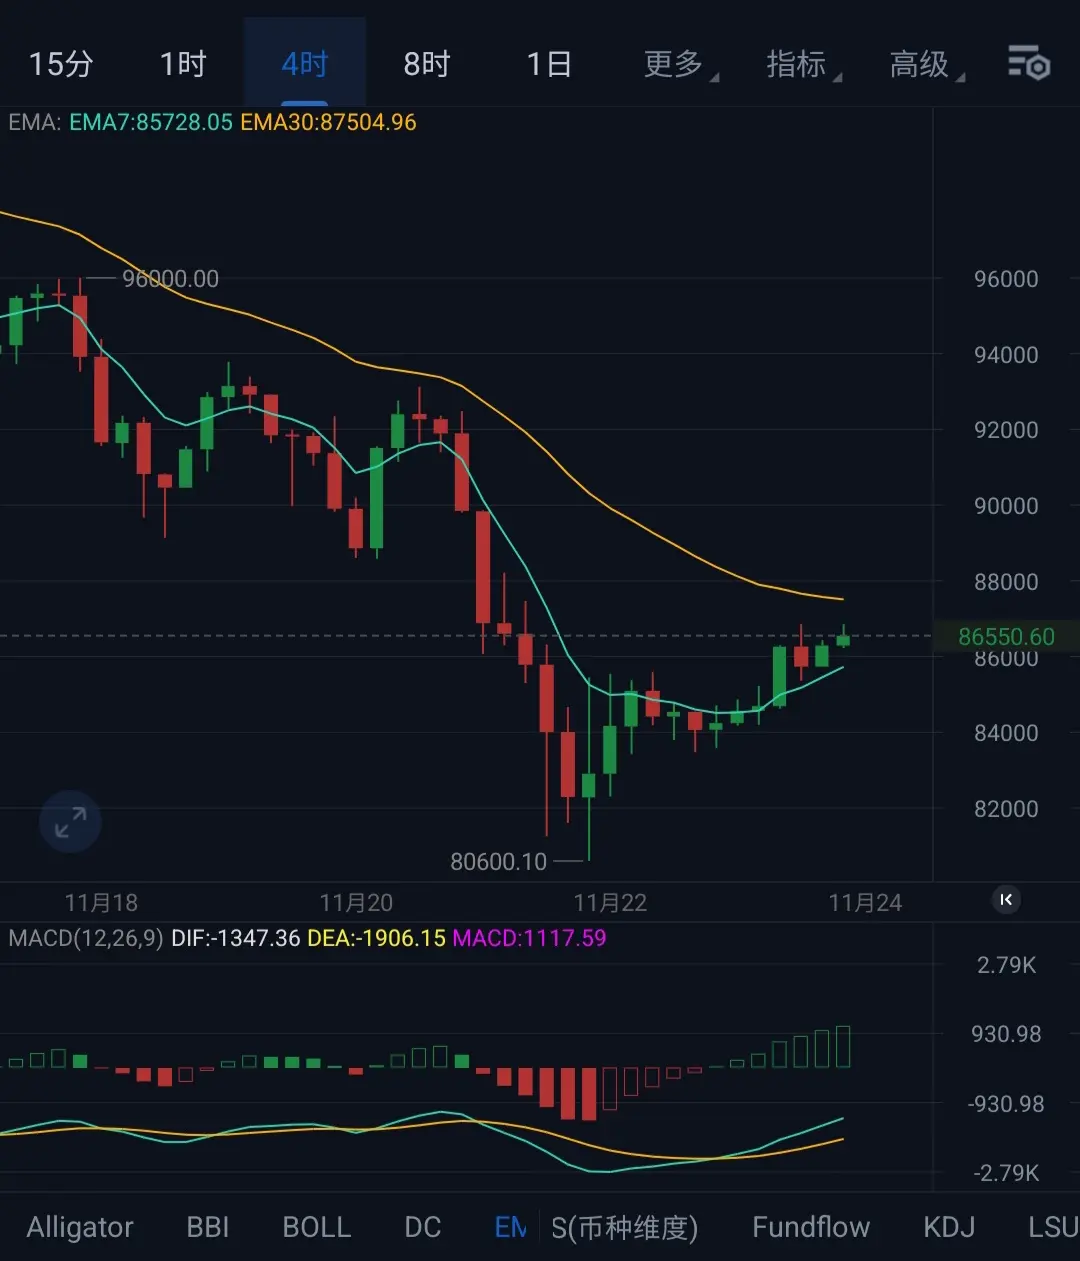Click the 96000.00 high price marker
Image resolution: width=1080 pixels, height=1261 pixels.
click(170, 279)
